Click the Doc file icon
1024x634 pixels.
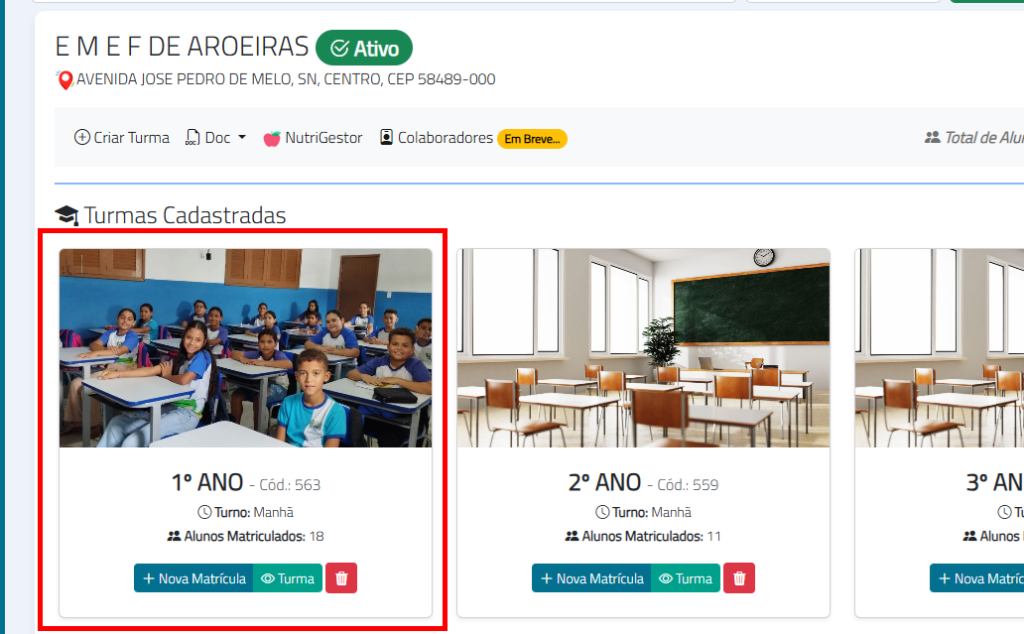(x=193, y=138)
